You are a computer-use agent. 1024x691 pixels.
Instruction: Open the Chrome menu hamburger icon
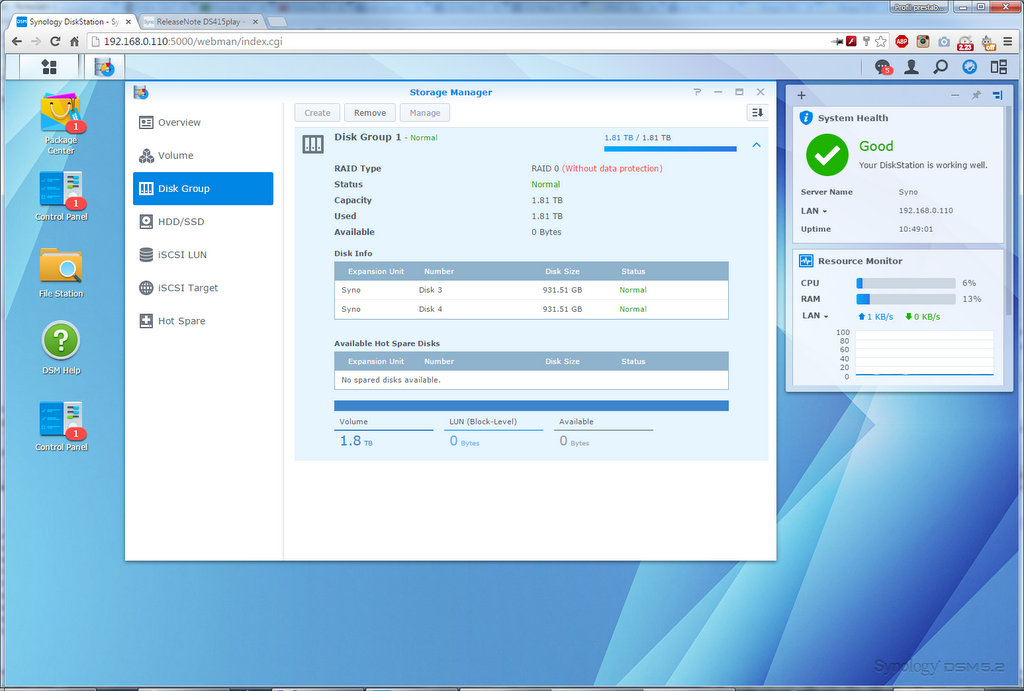pyautogui.click(x=1008, y=41)
